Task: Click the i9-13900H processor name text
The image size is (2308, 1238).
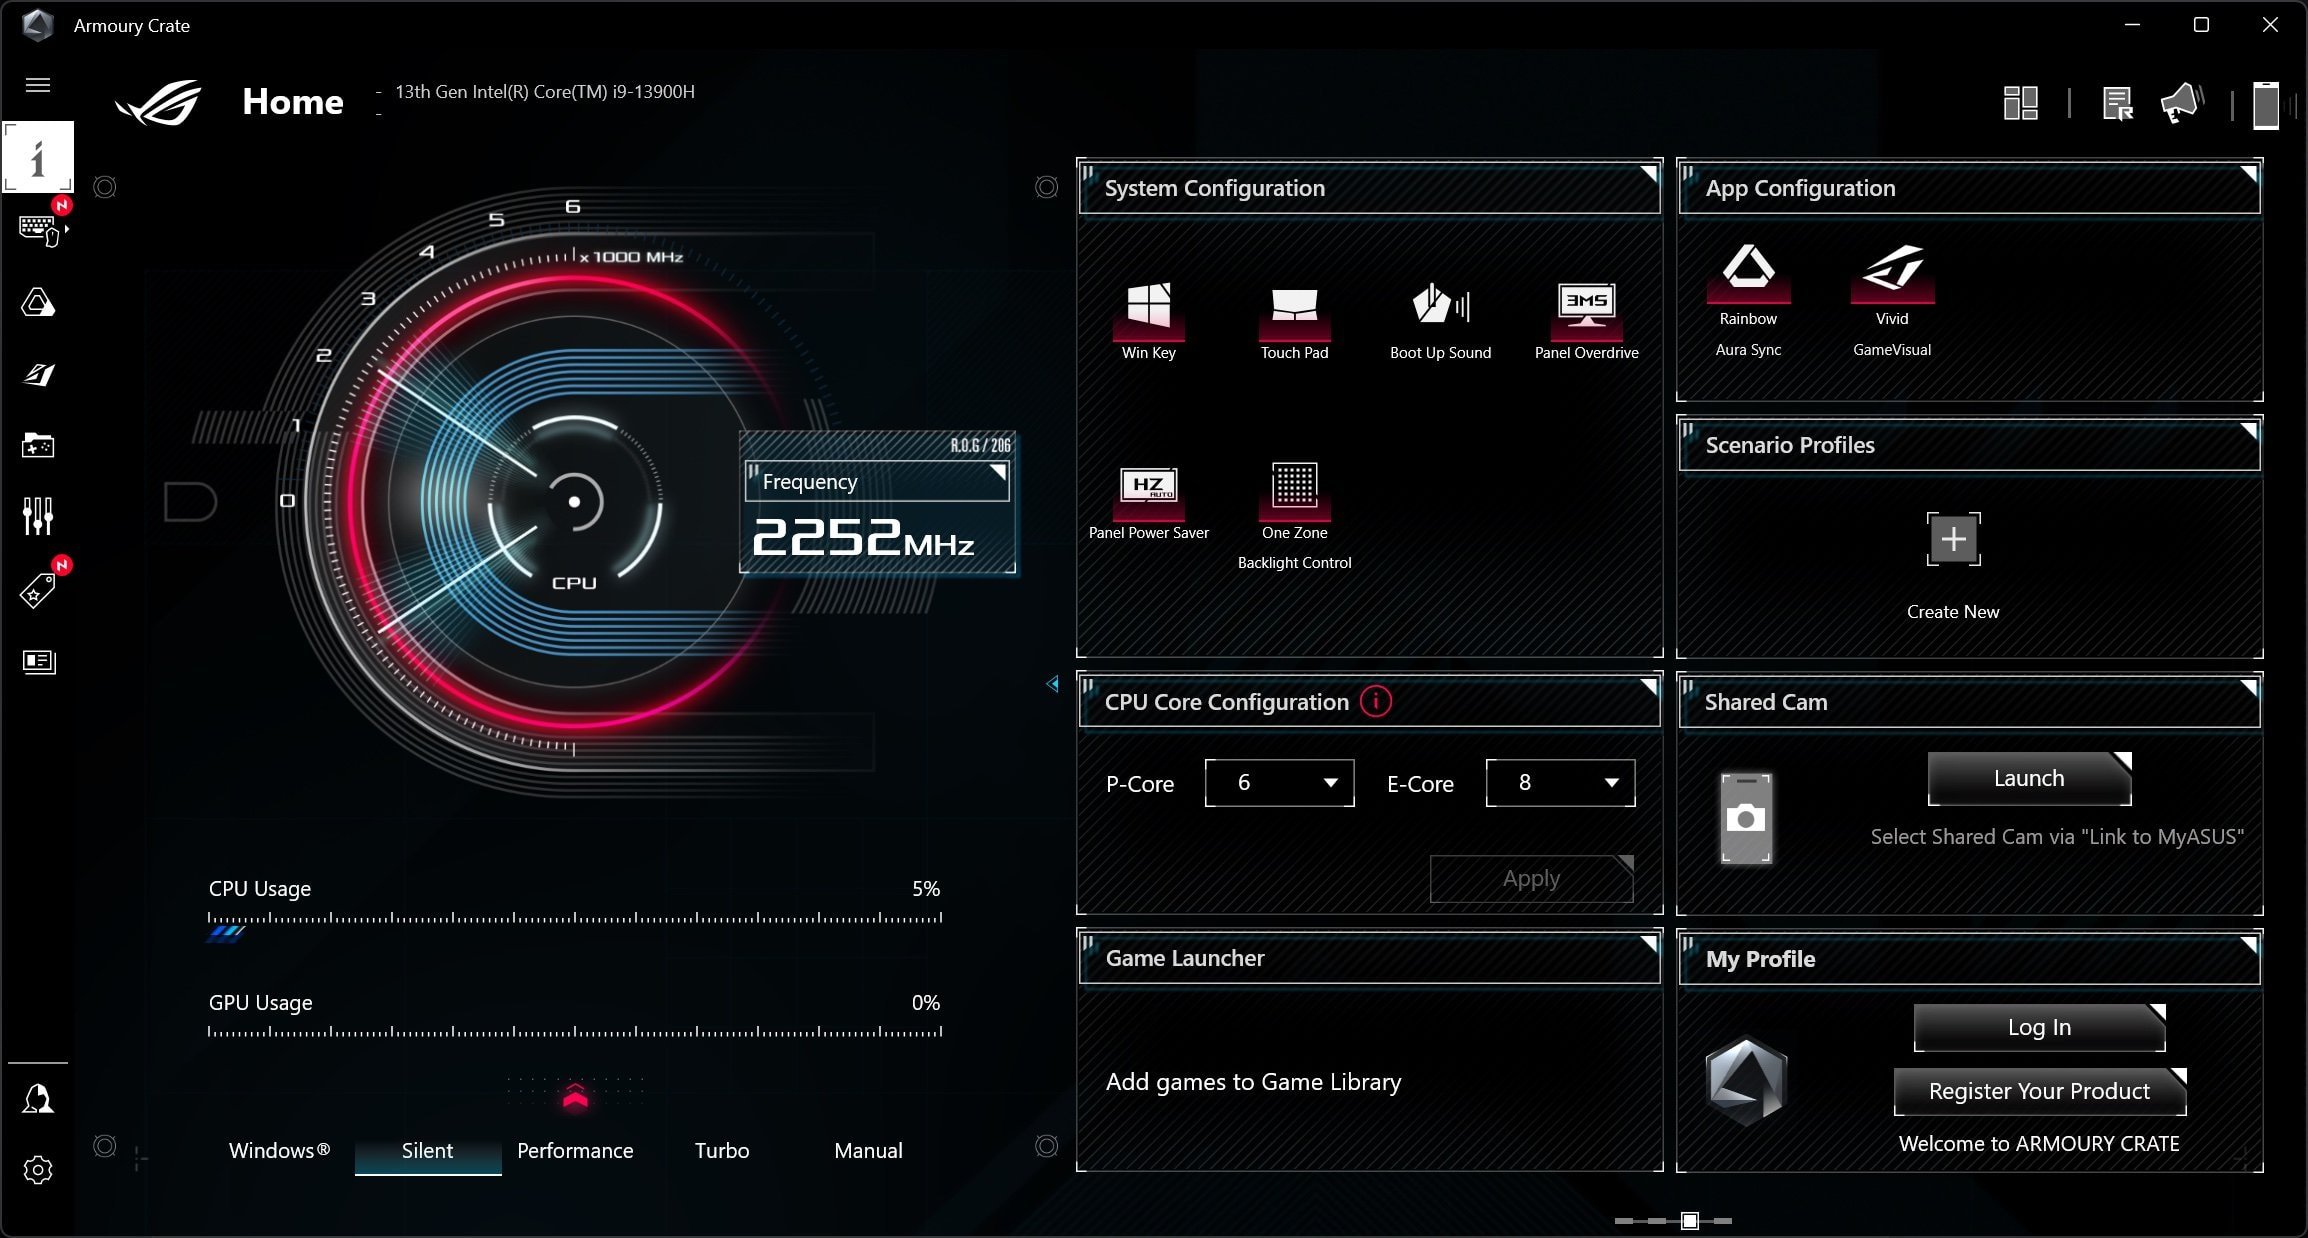Action: pyautogui.click(x=545, y=92)
